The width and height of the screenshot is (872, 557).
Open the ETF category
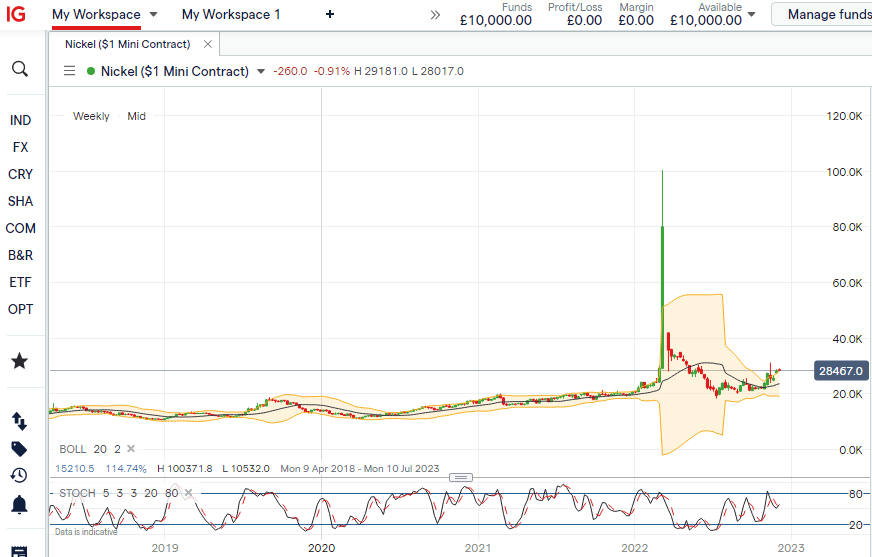pos(20,282)
